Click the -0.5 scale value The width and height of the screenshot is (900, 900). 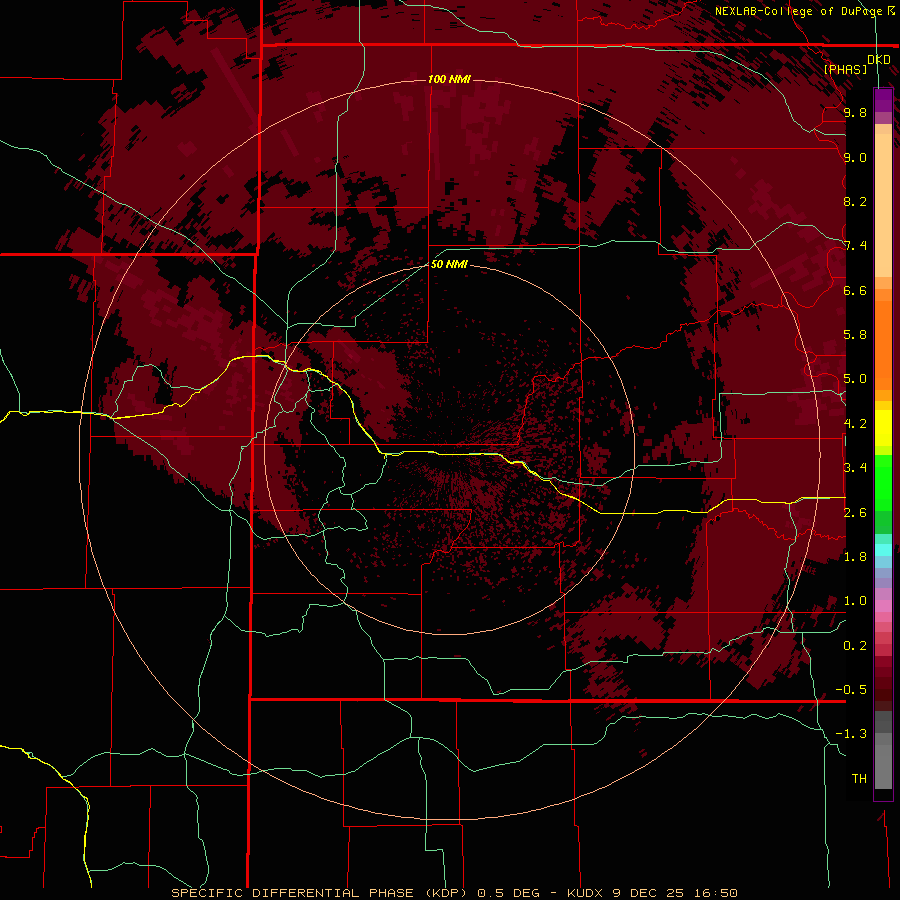(851, 690)
